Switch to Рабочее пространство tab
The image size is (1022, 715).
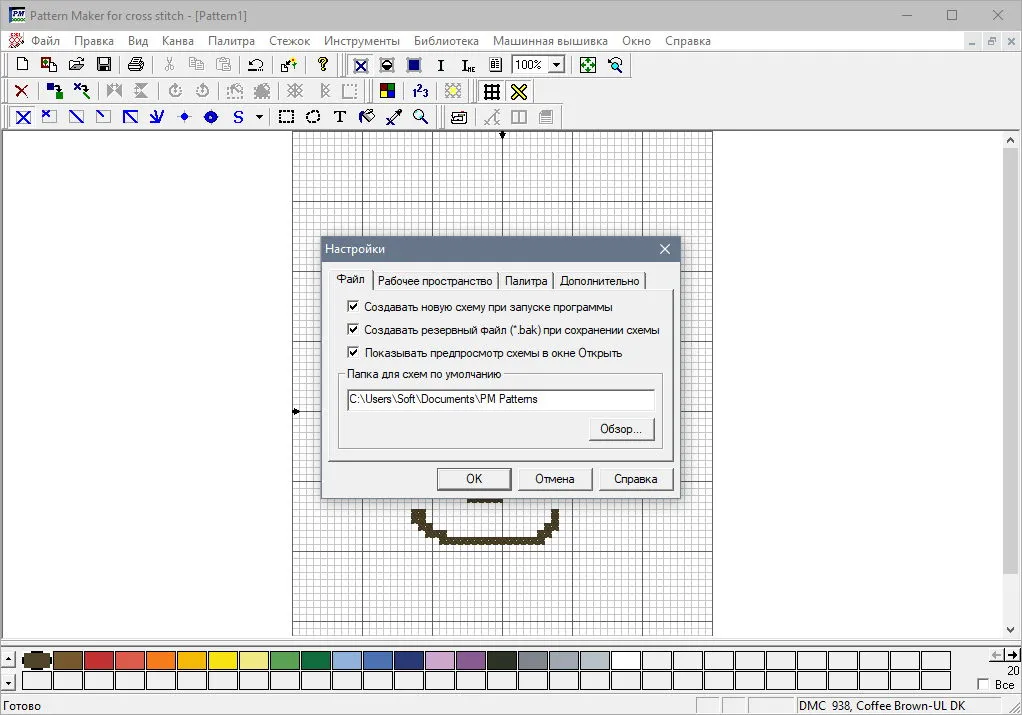(x=435, y=281)
